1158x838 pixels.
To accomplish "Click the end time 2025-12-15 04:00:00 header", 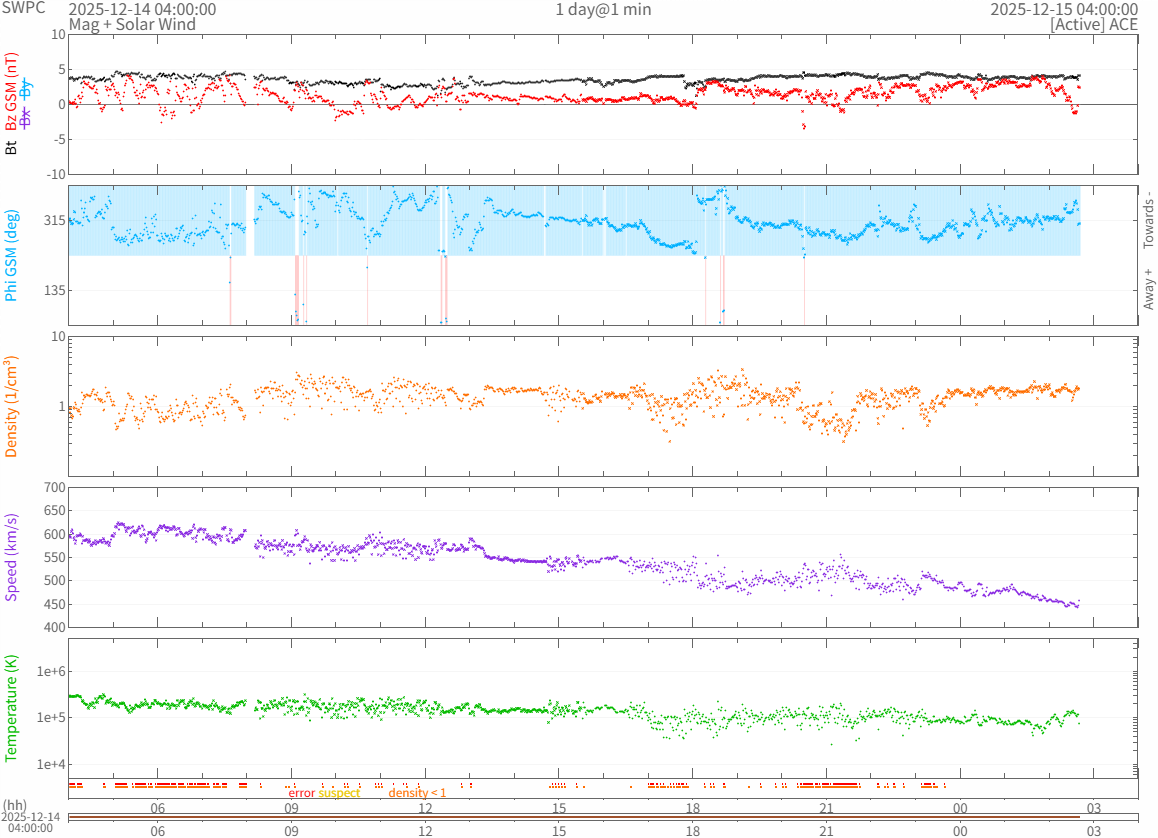I will (x=1064, y=9).
